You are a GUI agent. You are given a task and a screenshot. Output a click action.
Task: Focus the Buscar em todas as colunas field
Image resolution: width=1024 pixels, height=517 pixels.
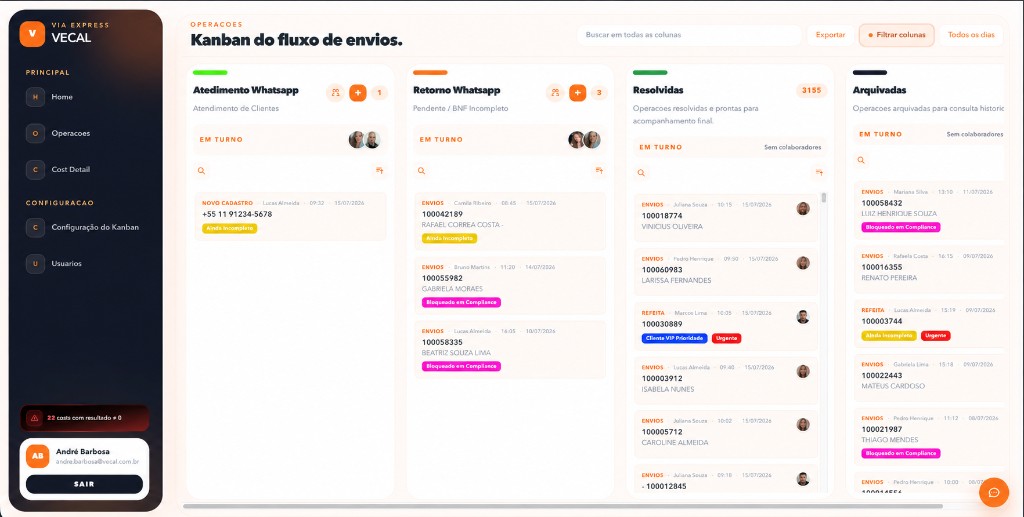click(x=689, y=35)
